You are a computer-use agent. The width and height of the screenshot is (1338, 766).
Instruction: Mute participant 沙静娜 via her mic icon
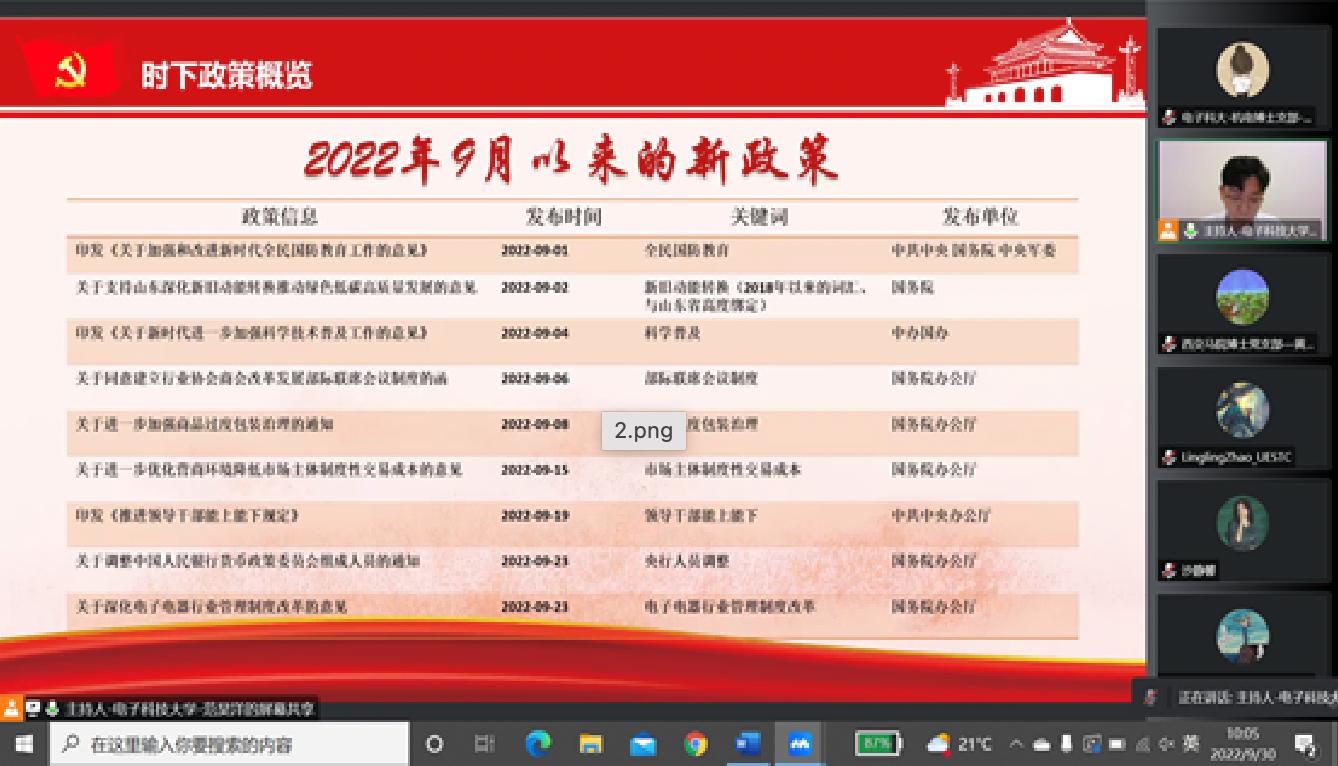[1167, 569]
